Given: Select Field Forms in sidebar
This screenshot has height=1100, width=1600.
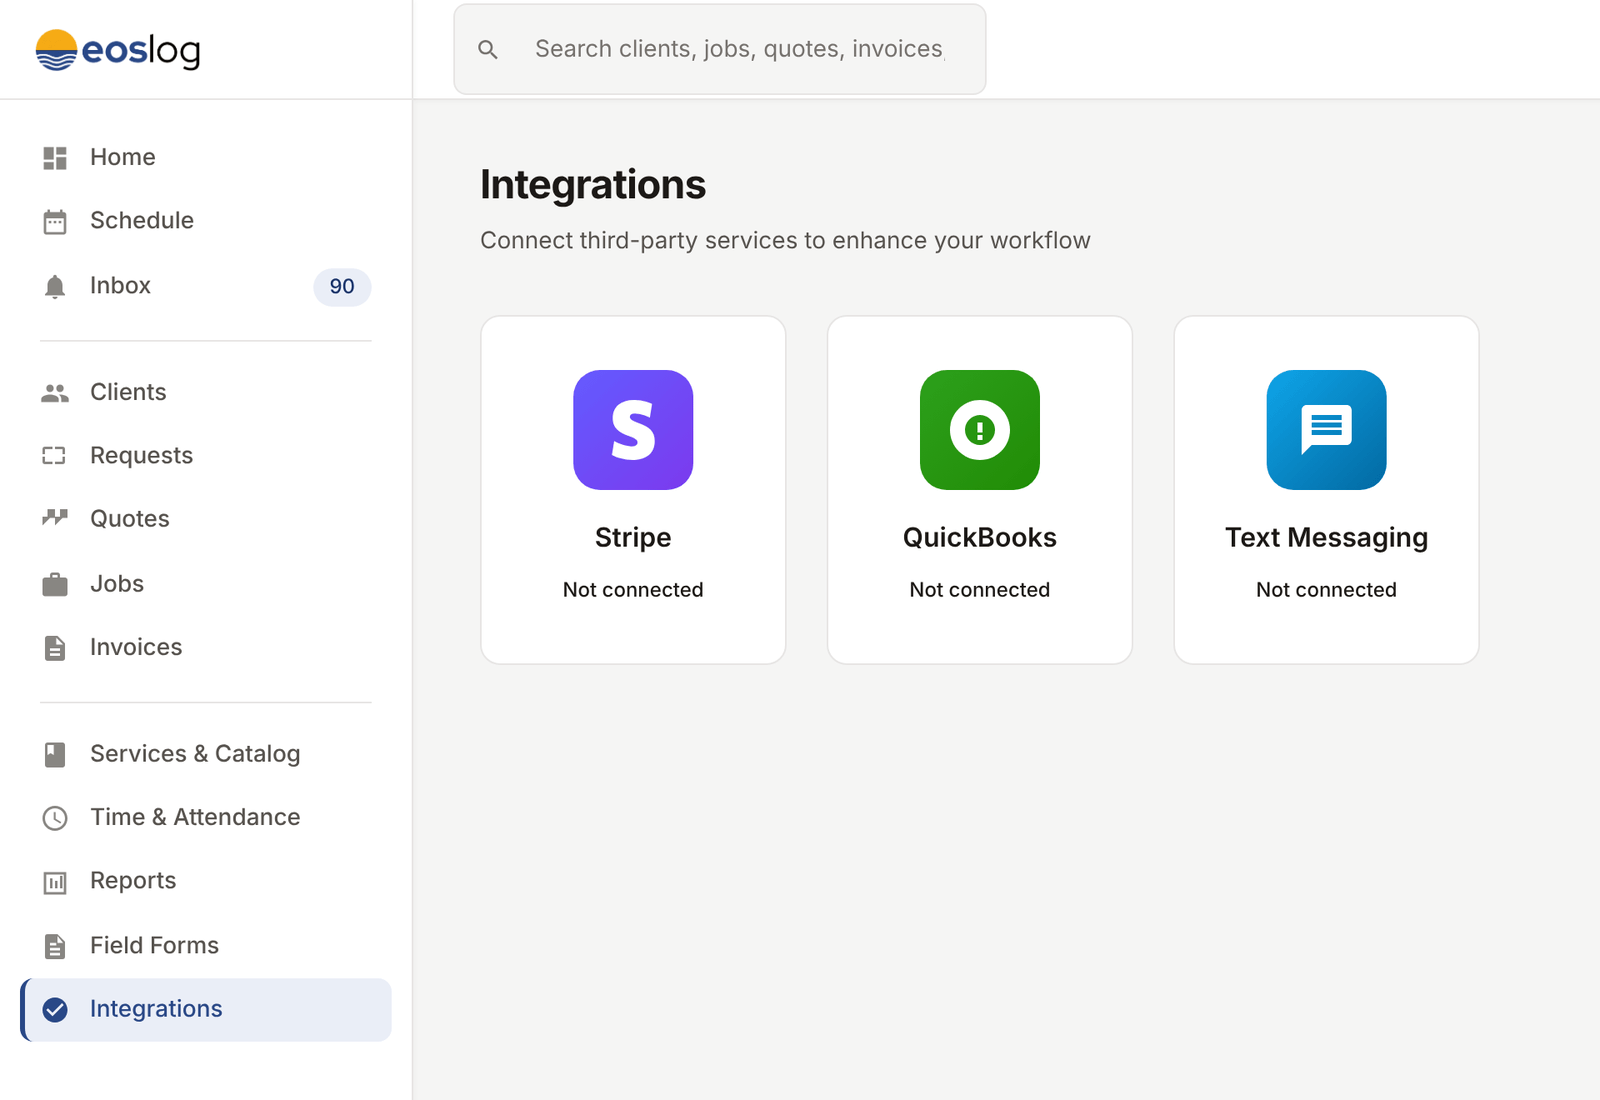Looking at the screenshot, I should tap(206, 945).
